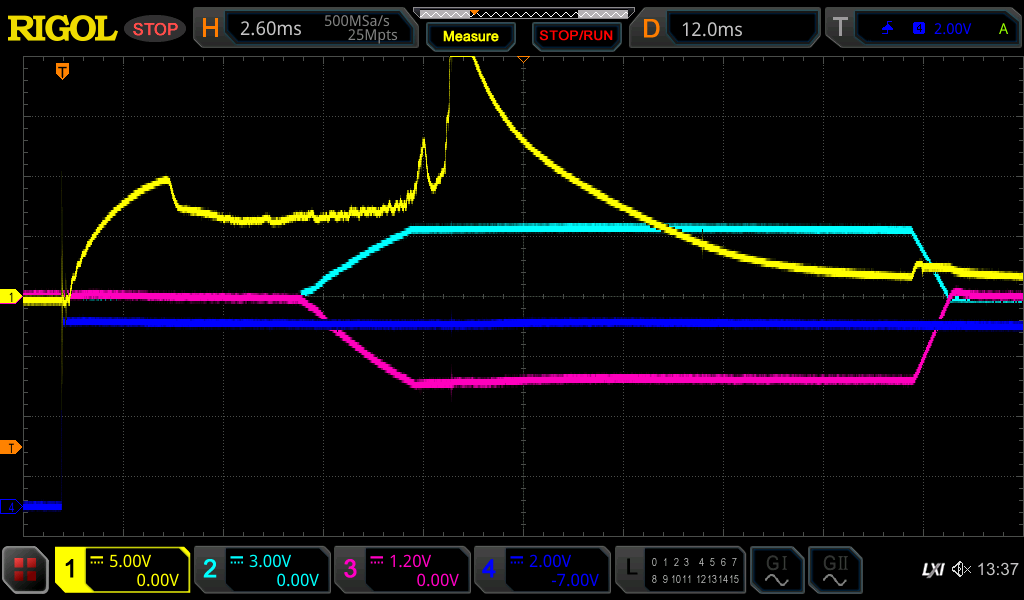Toggle channel 1 yellow 5.00V label
Image resolution: width=1024 pixels, height=600 pixels.
(x=123, y=570)
